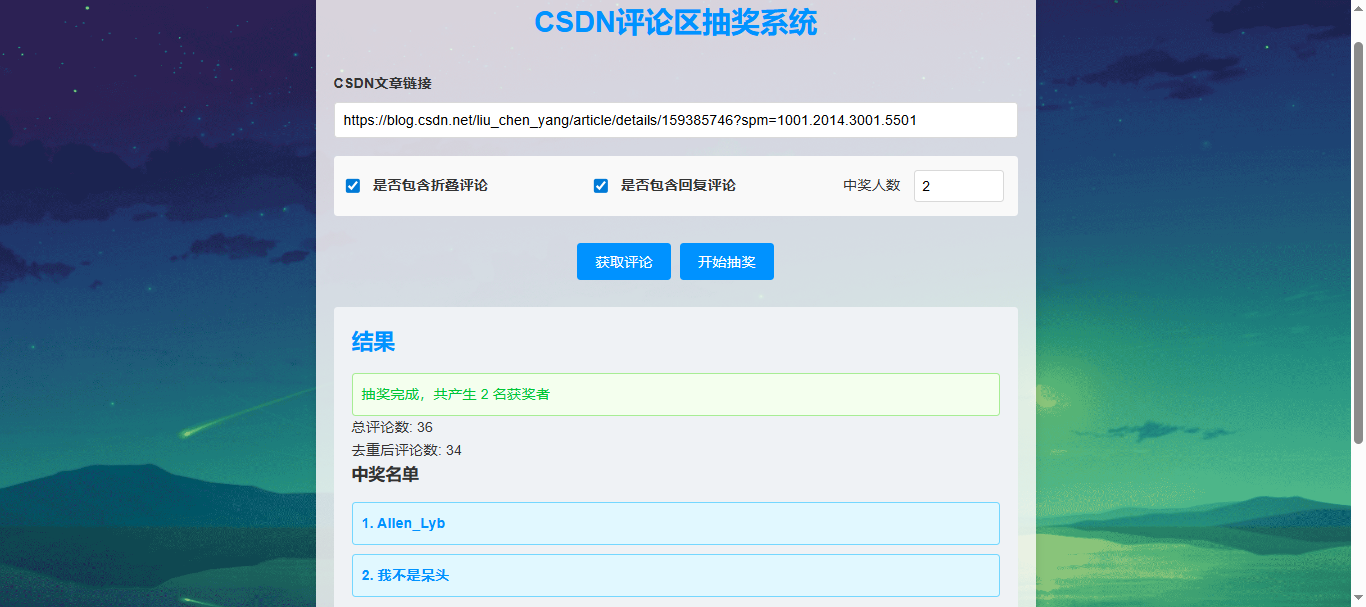Screen dimensions: 1366x607
Task: Click the 中奖人数 number field
Action: [958, 186]
